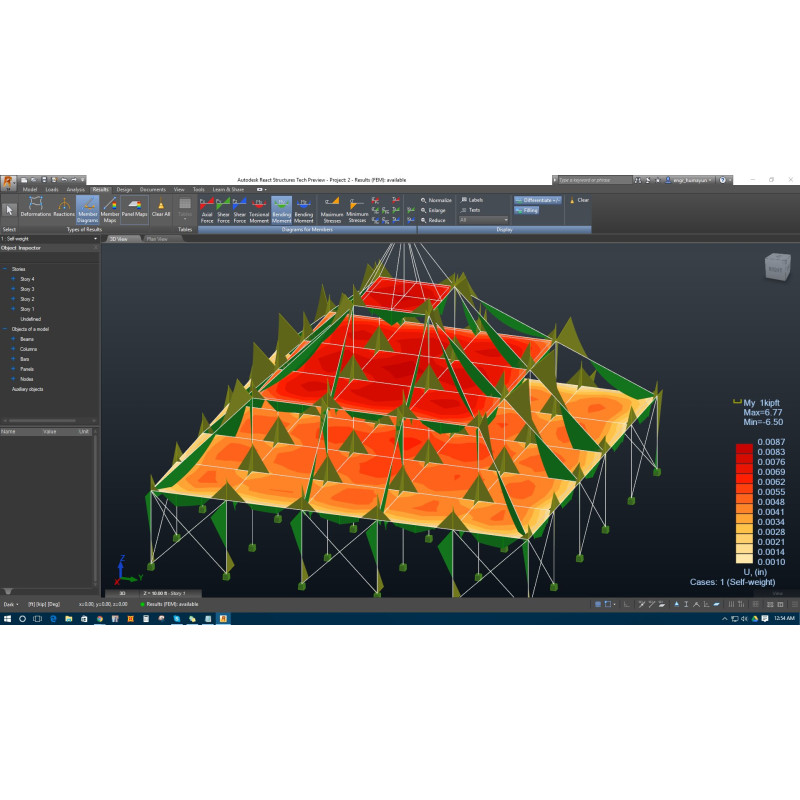Toggle the Differentiate +/- option
This screenshot has height=800, width=800.
click(538, 200)
